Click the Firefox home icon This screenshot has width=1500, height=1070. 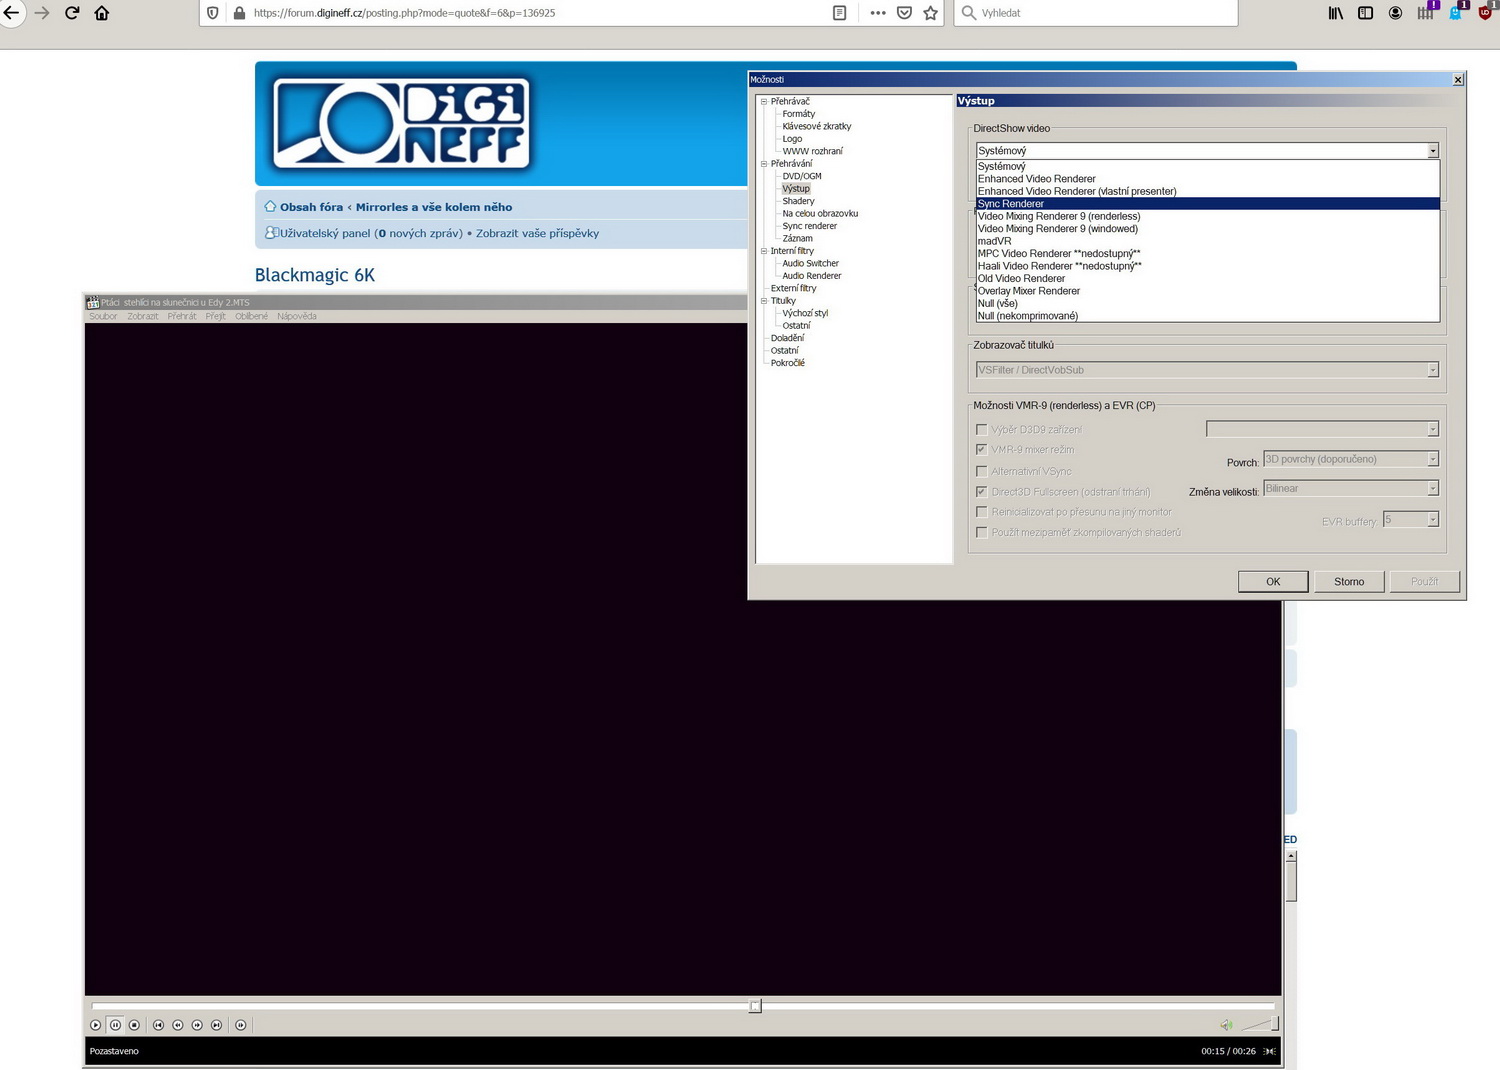(x=102, y=13)
